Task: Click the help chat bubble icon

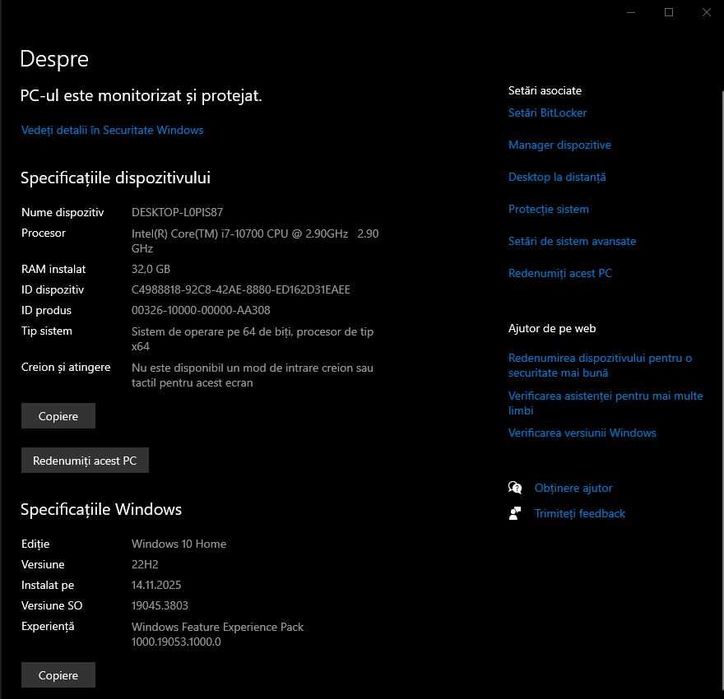Action: click(515, 488)
